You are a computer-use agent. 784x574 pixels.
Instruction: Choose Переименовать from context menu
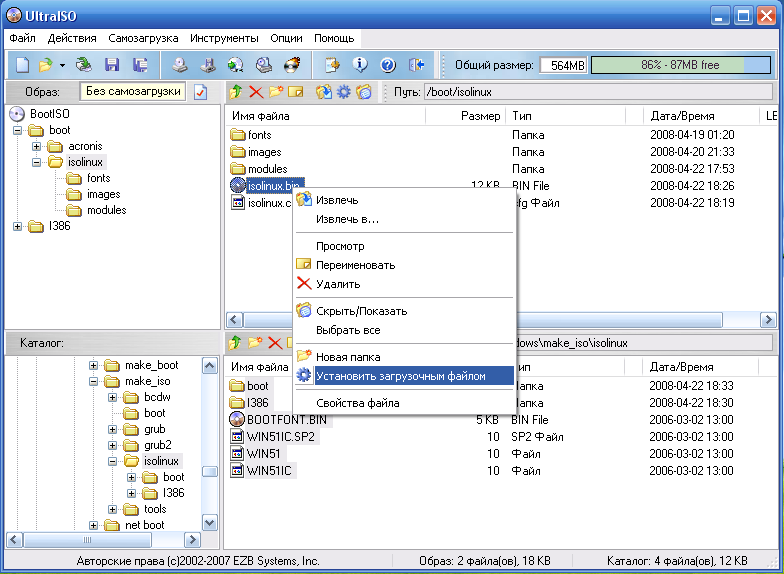pyautogui.click(x=355, y=265)
